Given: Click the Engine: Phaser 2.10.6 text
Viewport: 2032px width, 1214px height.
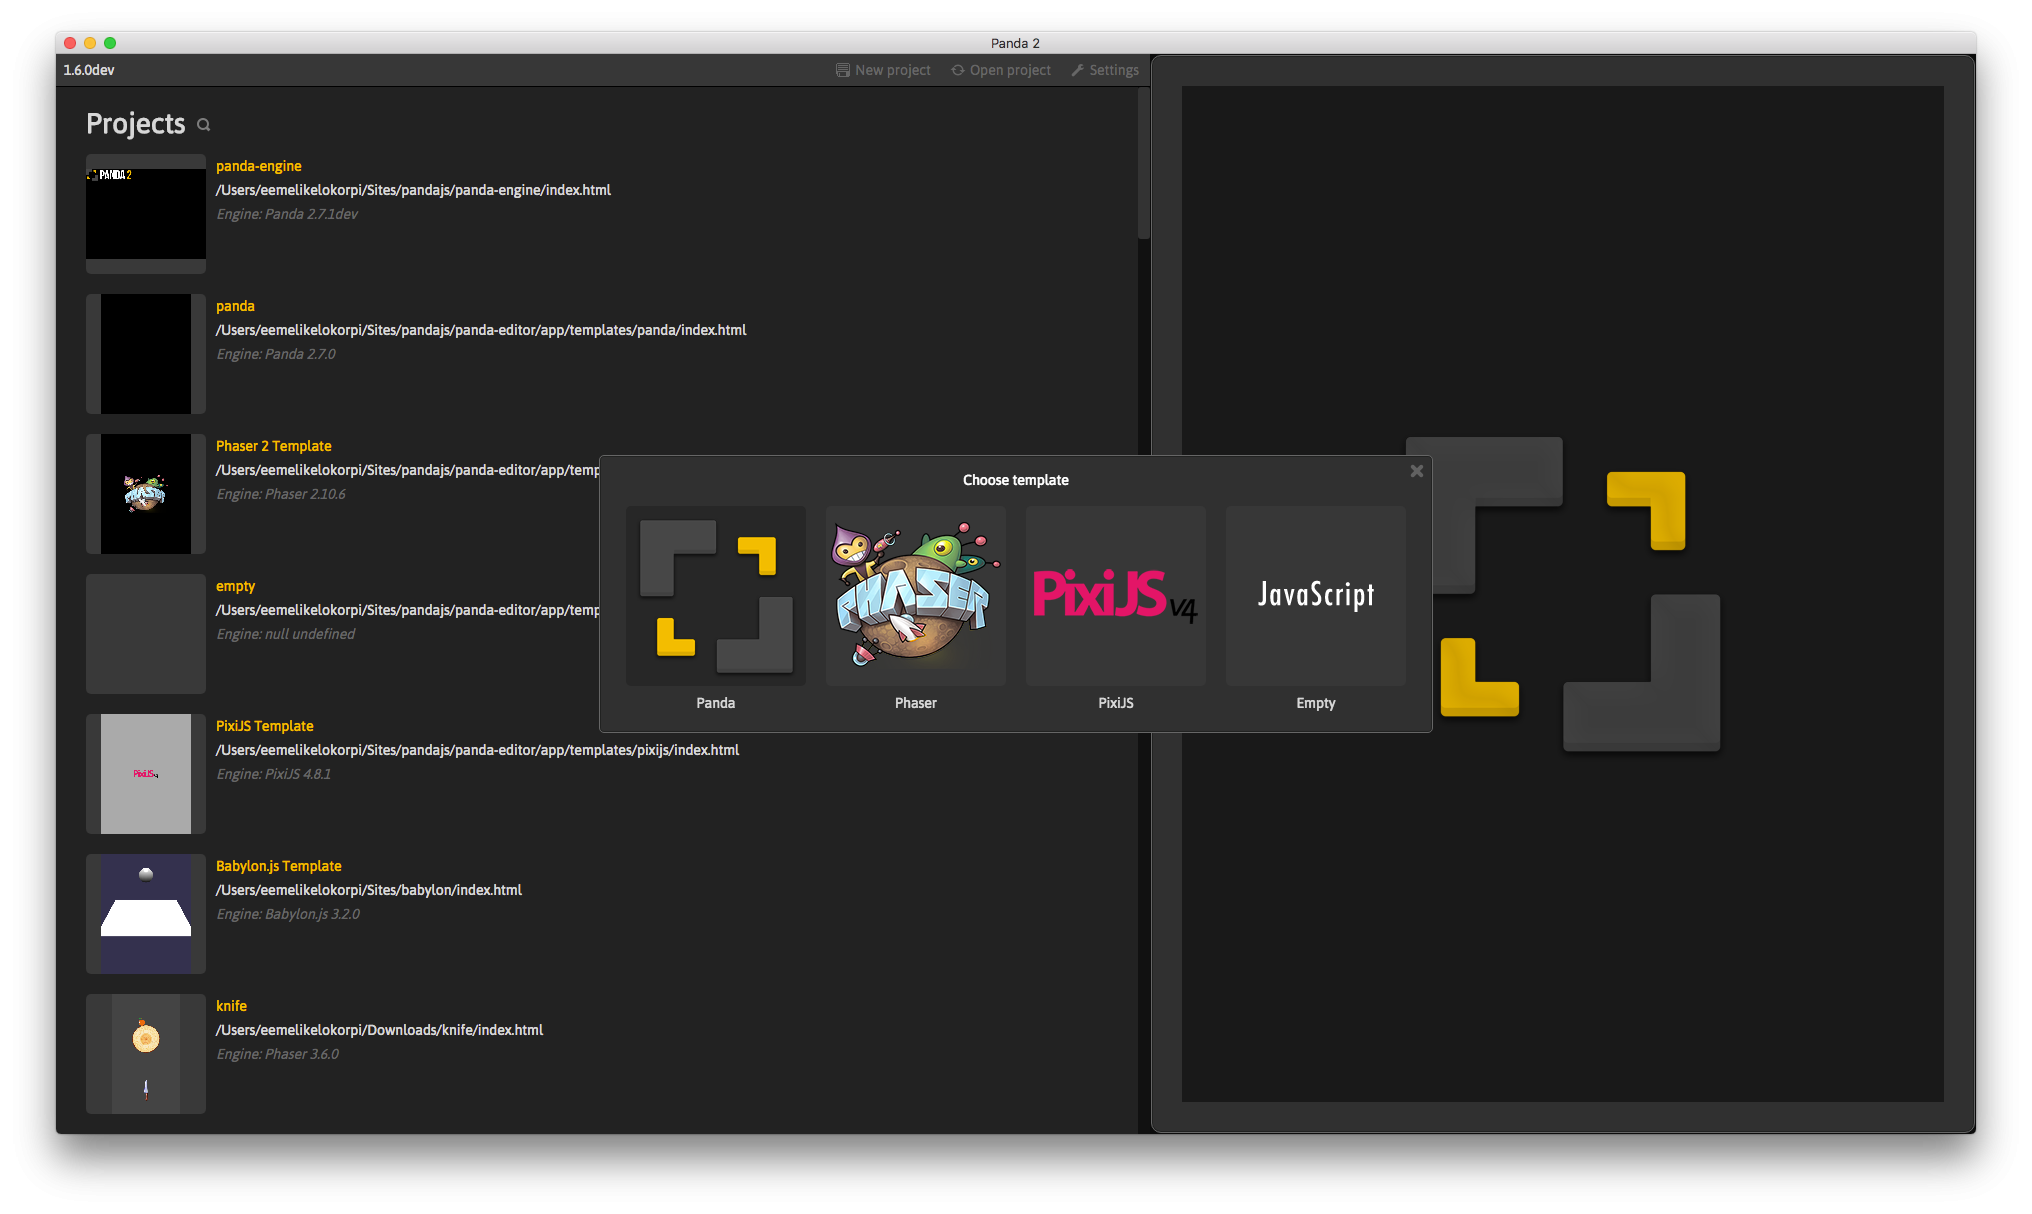Looking at the screenshot, I should coord(281,494).
